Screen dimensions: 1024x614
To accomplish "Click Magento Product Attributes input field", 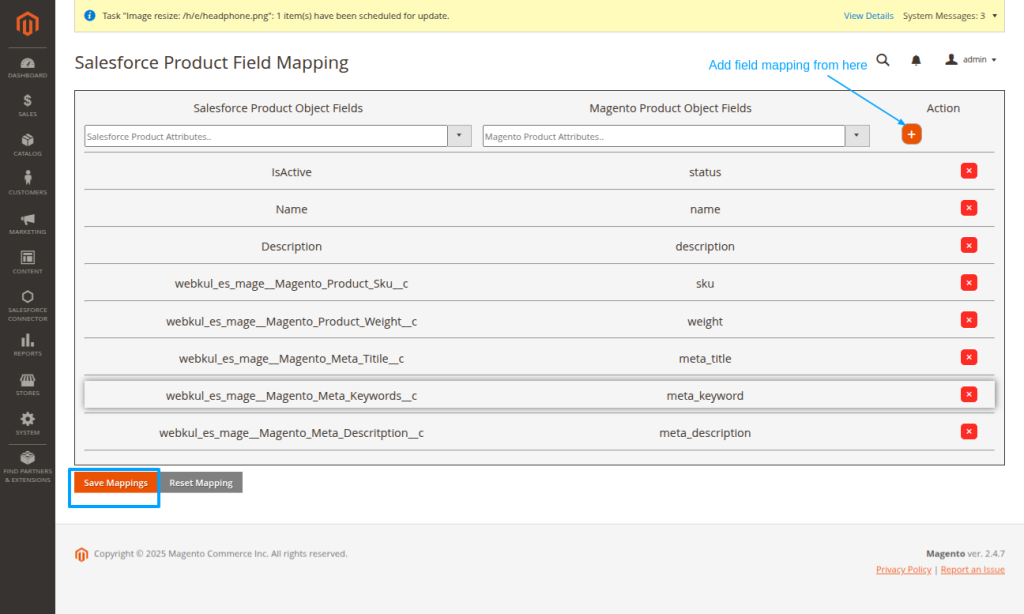I will pyautogui.click(x=664, y=136).
